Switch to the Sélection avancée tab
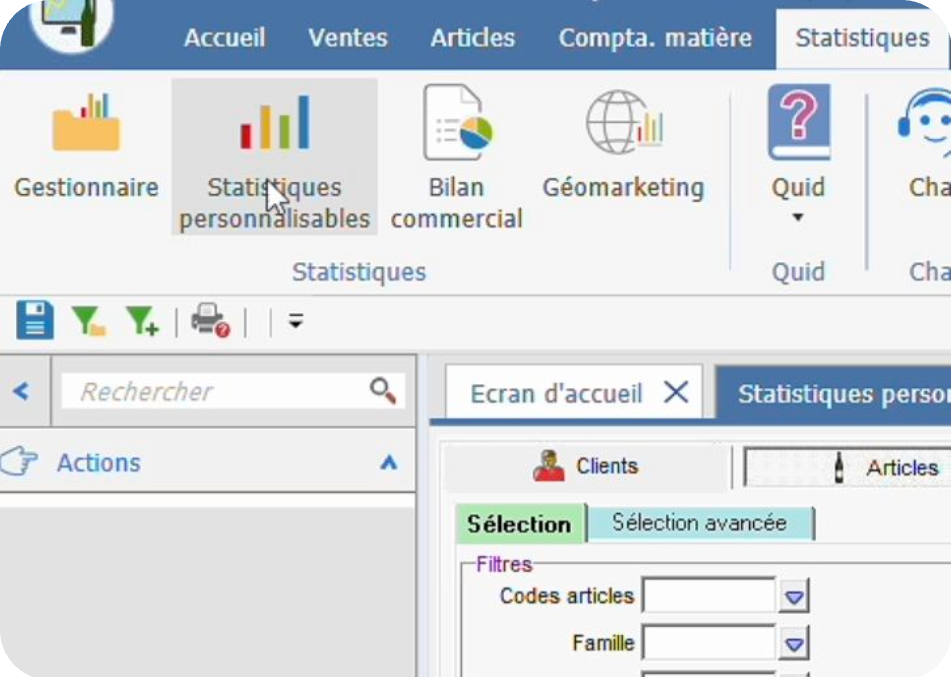The image size is (952, 680). pyautogui.click(x=700, y=522)
